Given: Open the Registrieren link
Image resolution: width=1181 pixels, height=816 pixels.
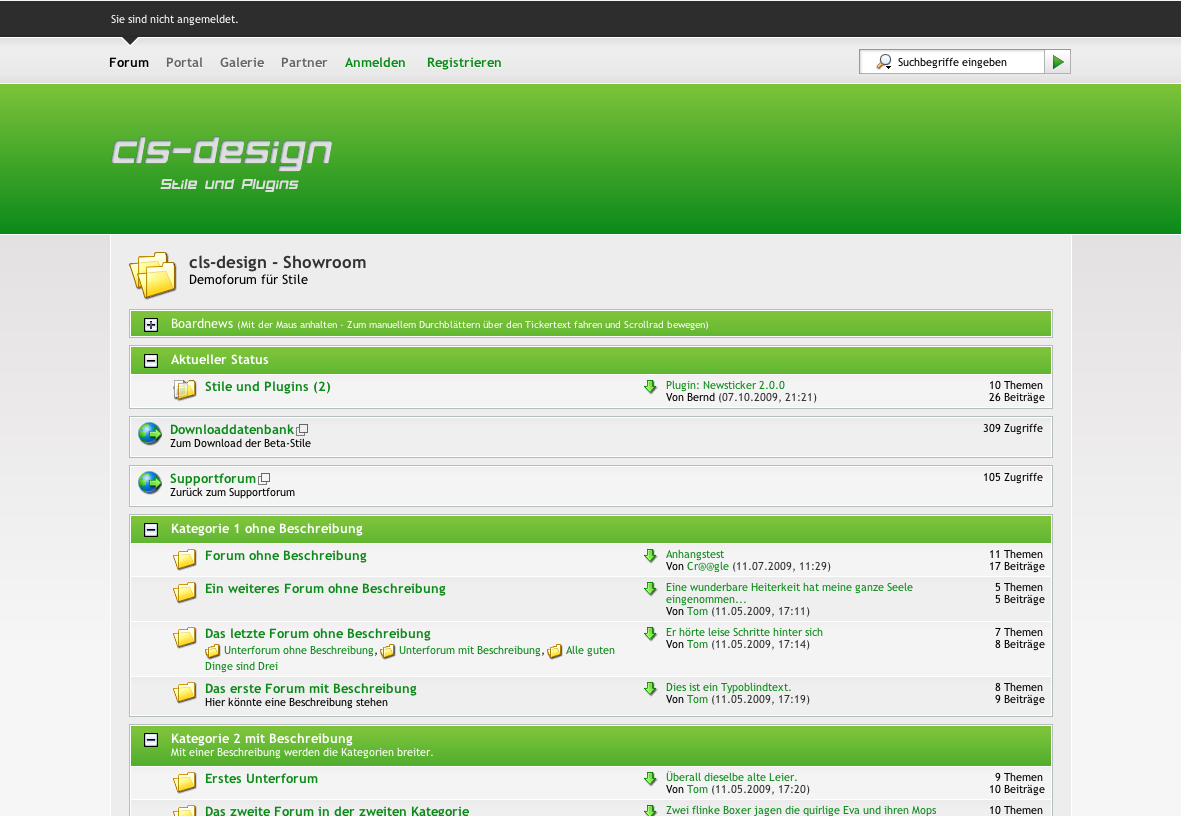Looking at the screenshot, I should (464, 62).
